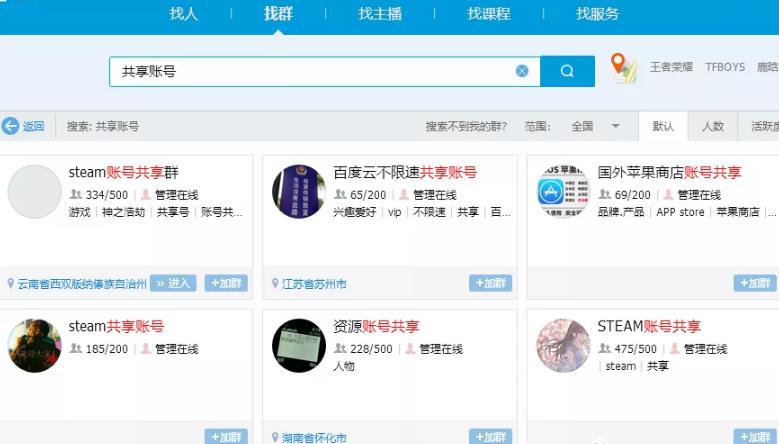Sort results by 人数
The height and width of the screenshot is (444, 779).
click(x=712, y=126)
